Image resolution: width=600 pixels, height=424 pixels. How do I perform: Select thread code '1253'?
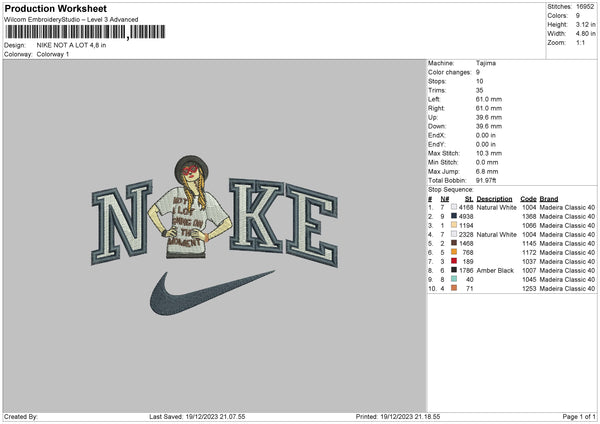[529, 288]
